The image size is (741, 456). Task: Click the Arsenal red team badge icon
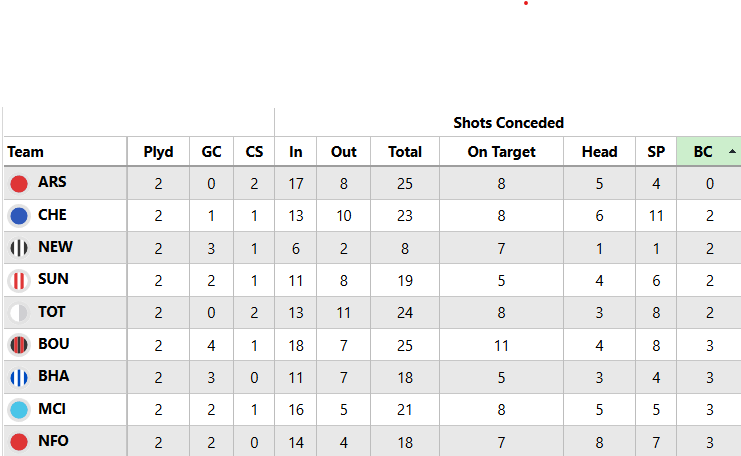(19, 183)
